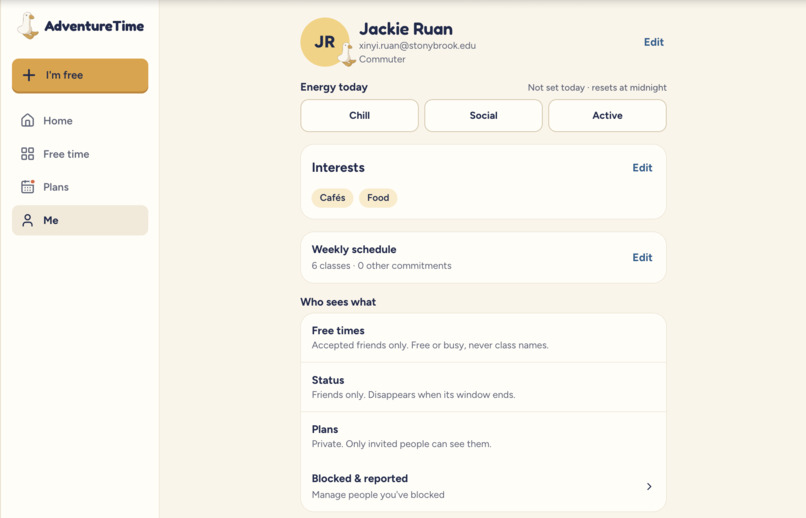
Task: Click the Status row title
Action: [328, 380]
